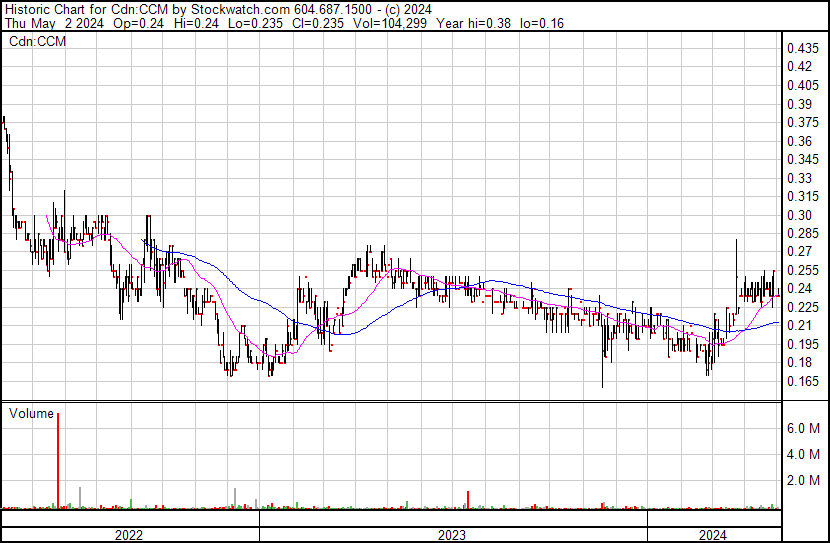830x543 pixels.
Task: Select the 0.435 price axis label
Action: coord(803,49)
